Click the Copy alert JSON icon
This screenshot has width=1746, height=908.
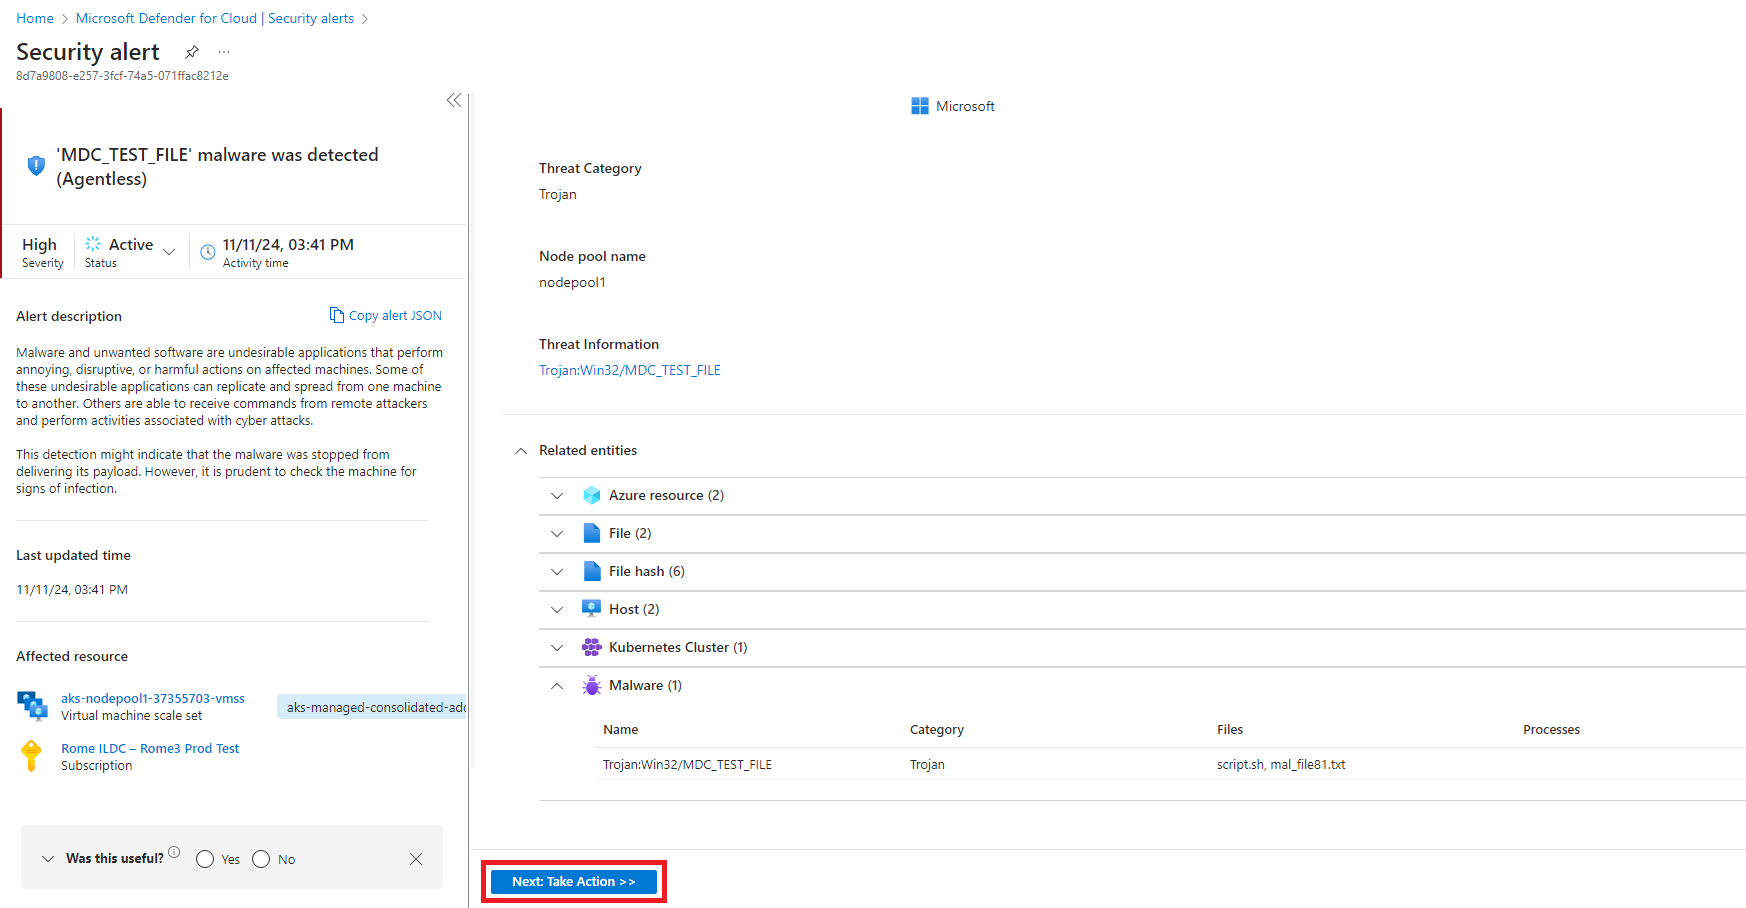pos(337,316)
